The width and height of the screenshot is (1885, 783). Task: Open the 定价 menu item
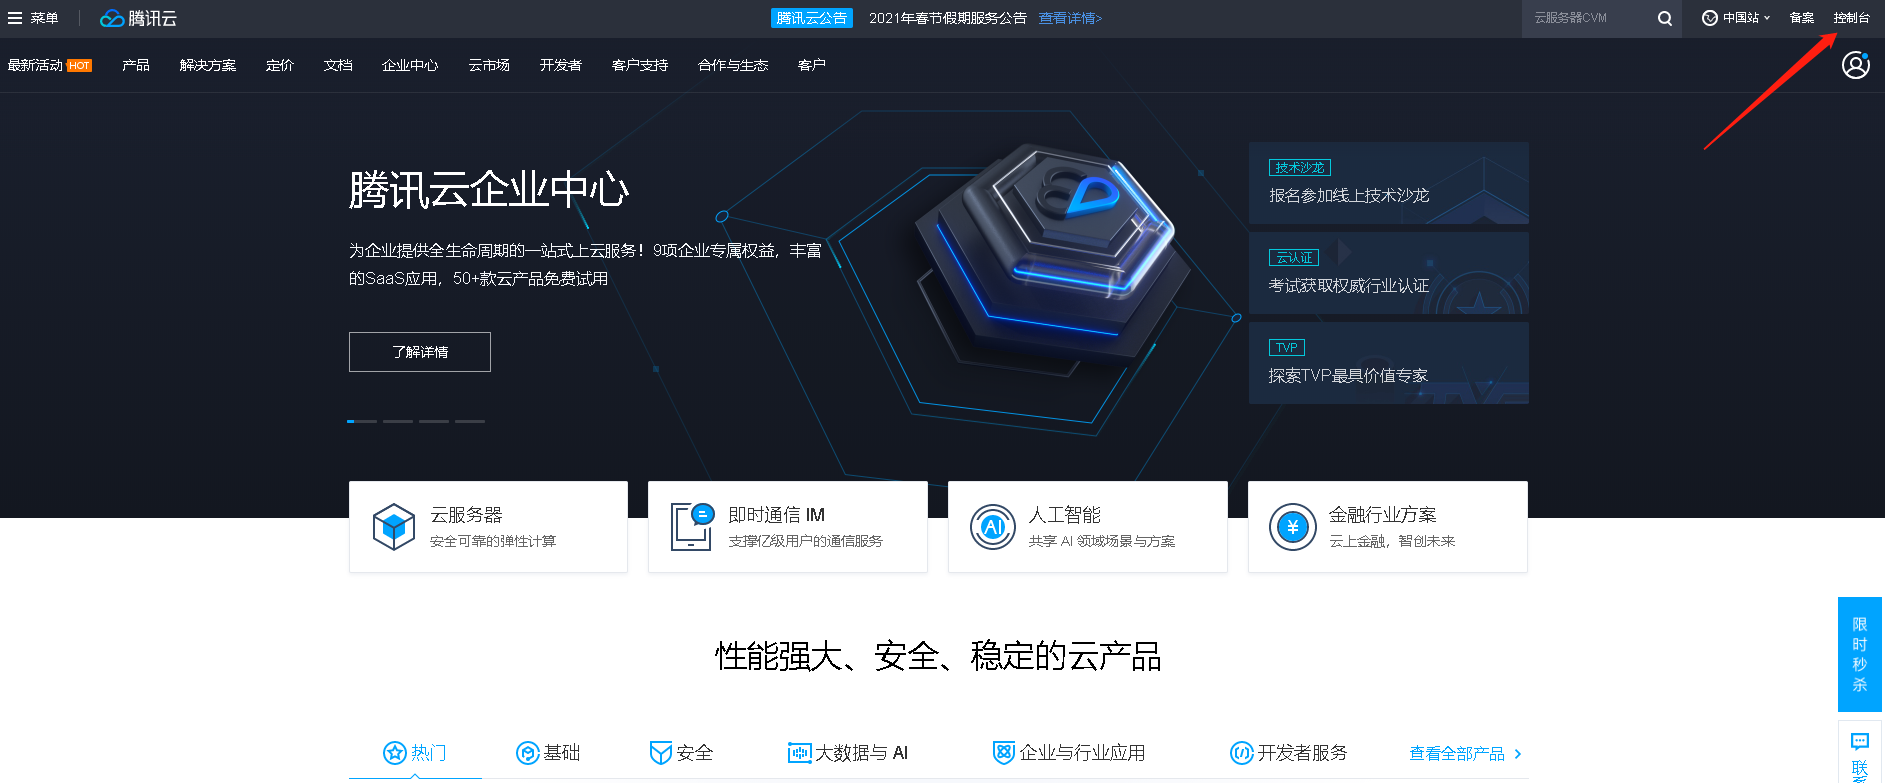(280, 65)
